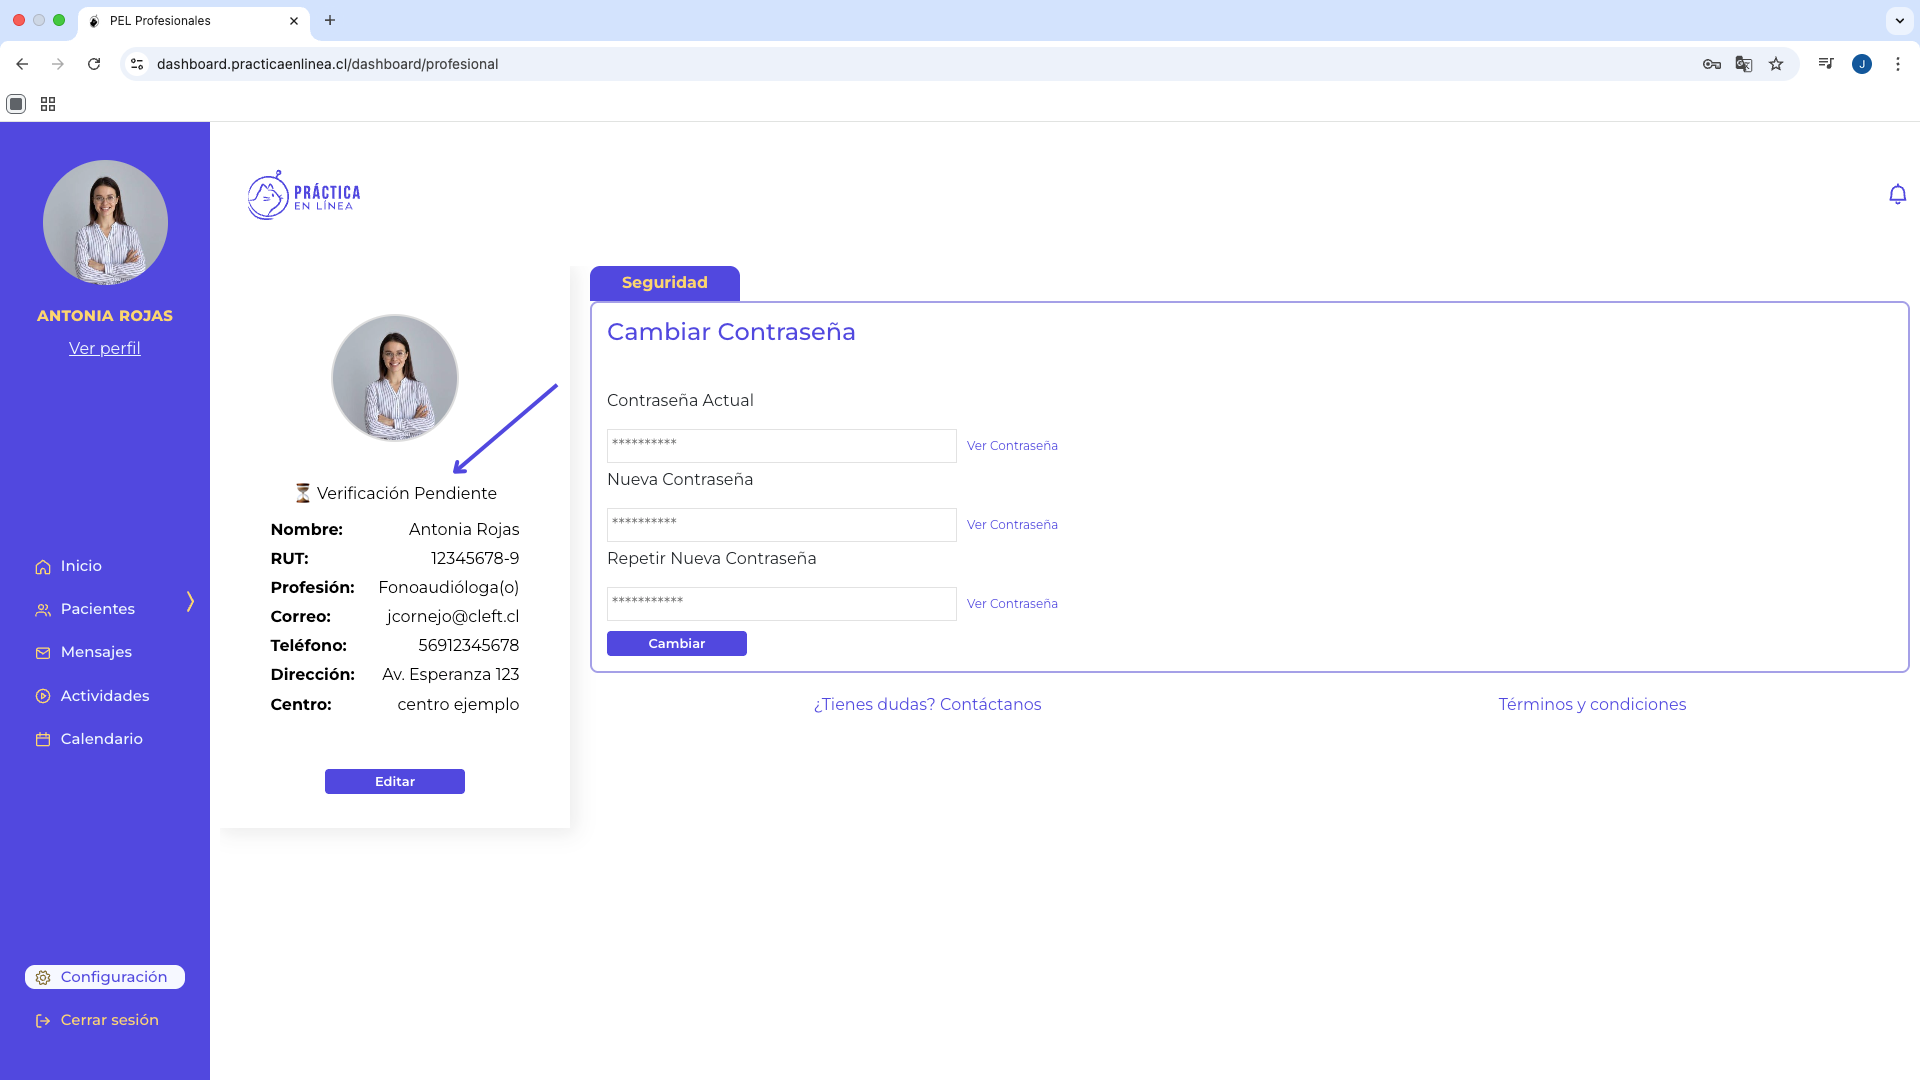Screen dimensions: 1920x1080
Task: Open the browser tab list dropdown
Action: tap(1899, 20)
